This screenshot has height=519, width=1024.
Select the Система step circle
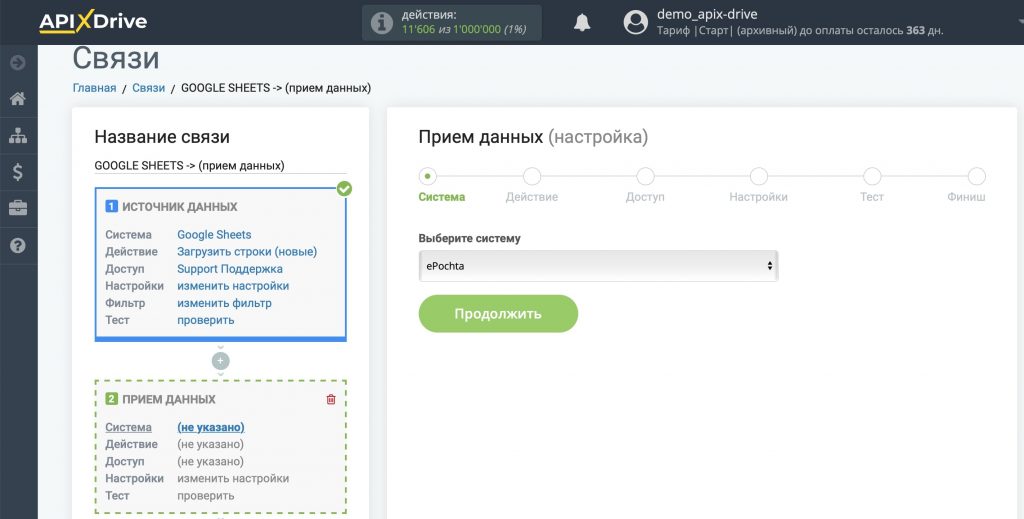(x=428, y=176)
